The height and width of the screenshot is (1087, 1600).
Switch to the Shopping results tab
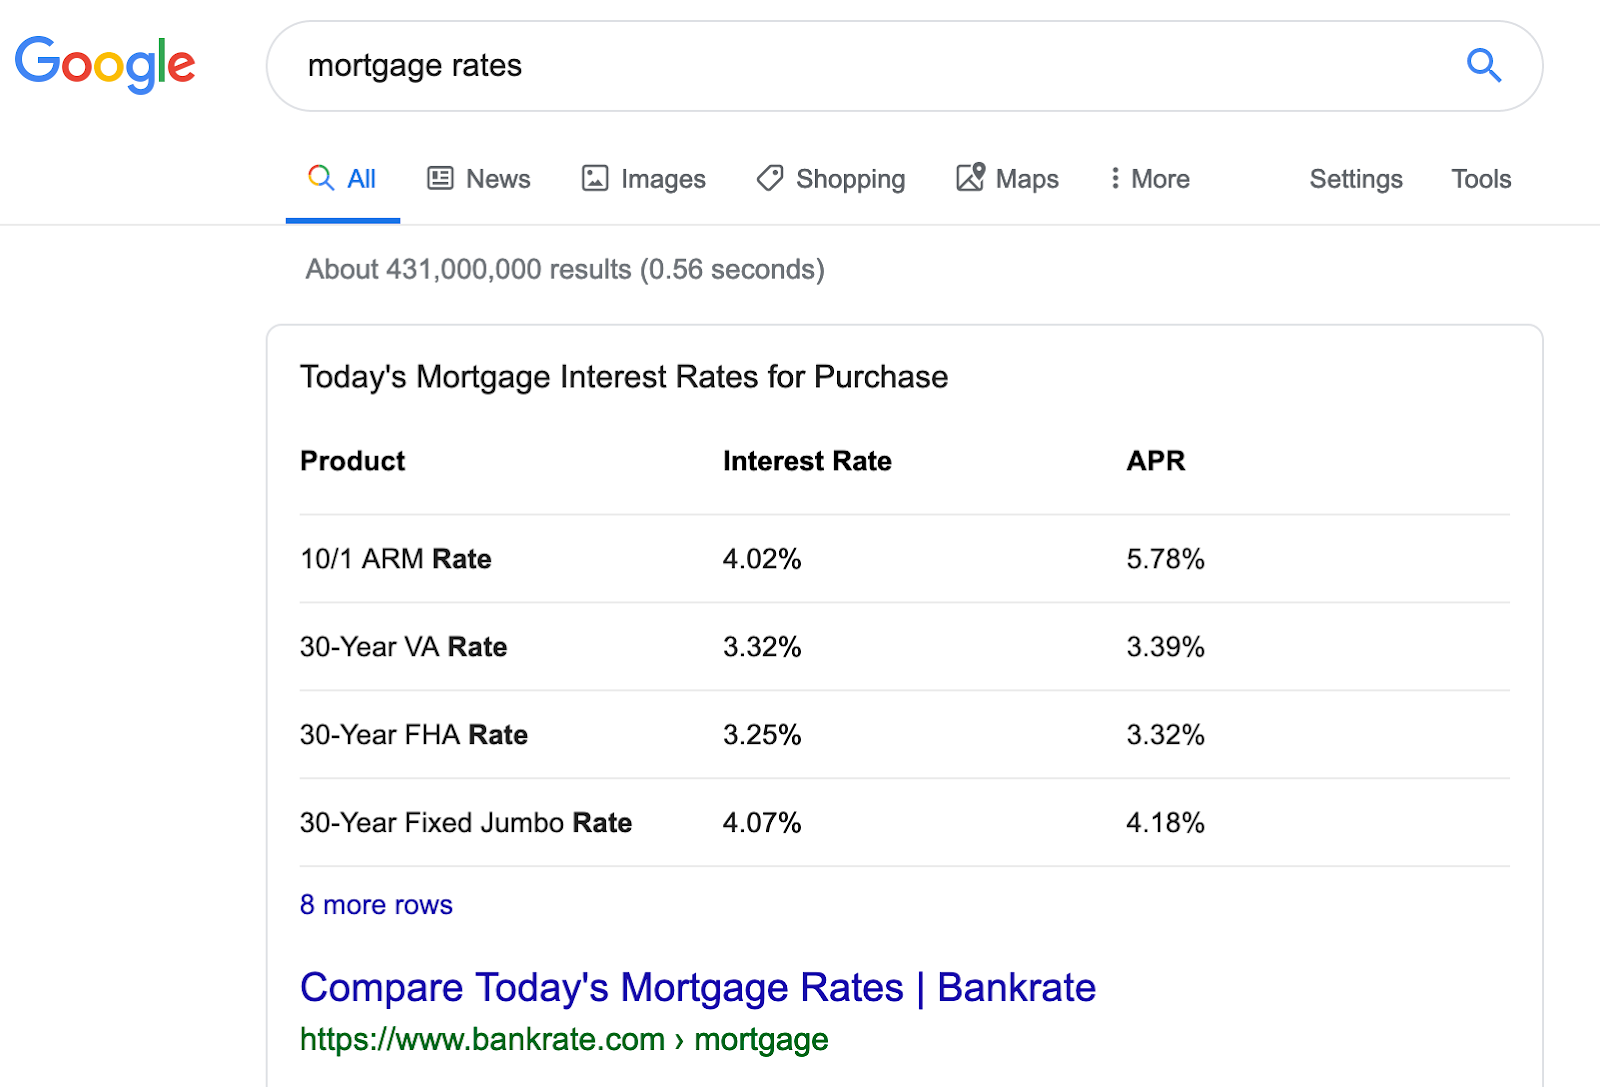pos(850,179)
